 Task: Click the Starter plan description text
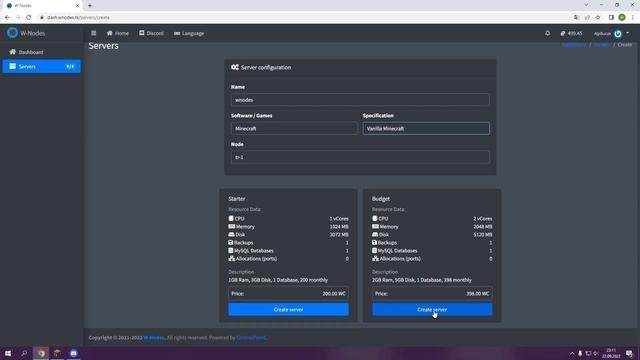pos(278,280)
